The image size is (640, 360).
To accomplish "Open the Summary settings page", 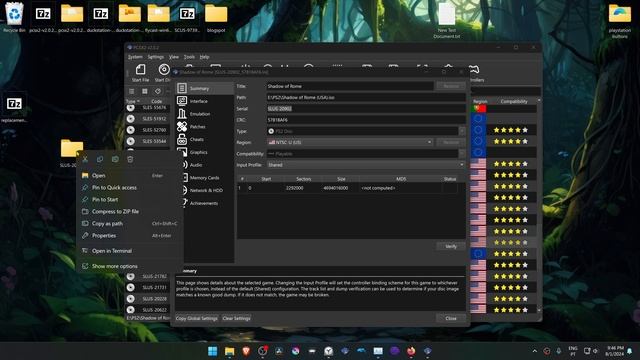I will tap(204, 89).
